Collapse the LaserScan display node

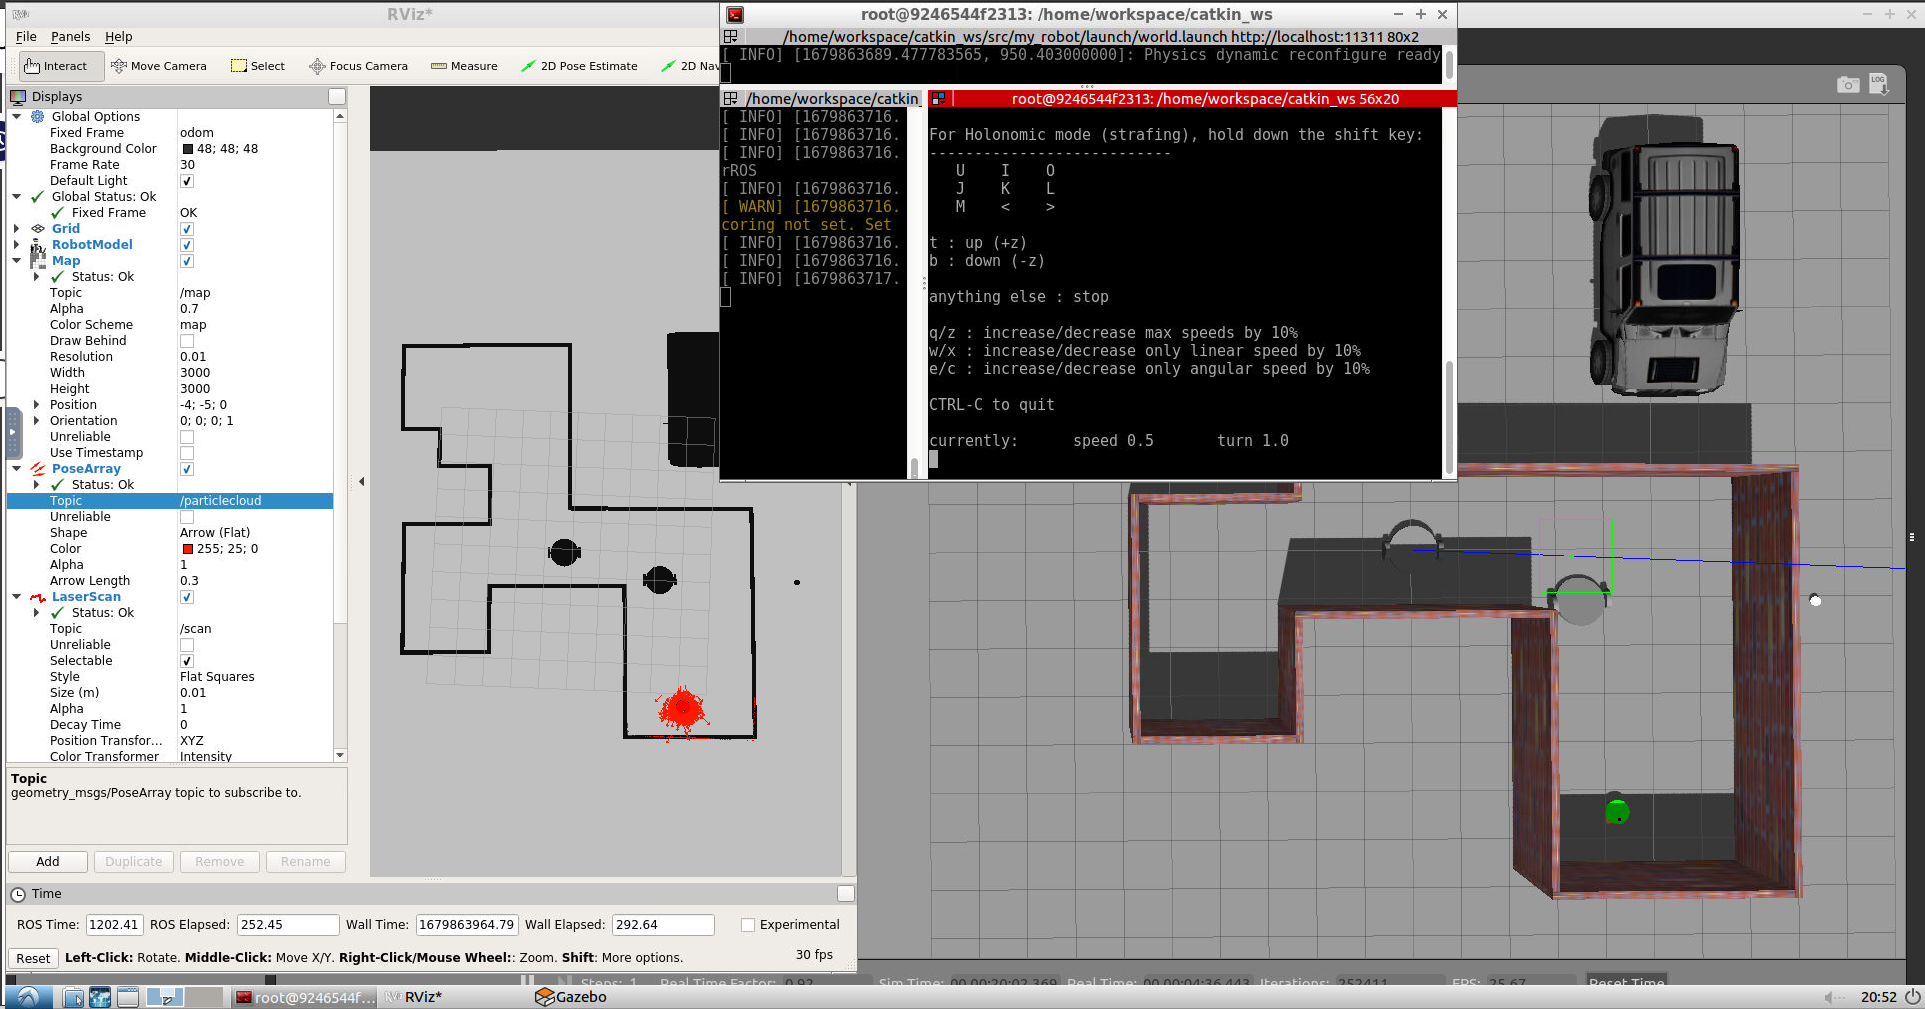coord(17,597)
